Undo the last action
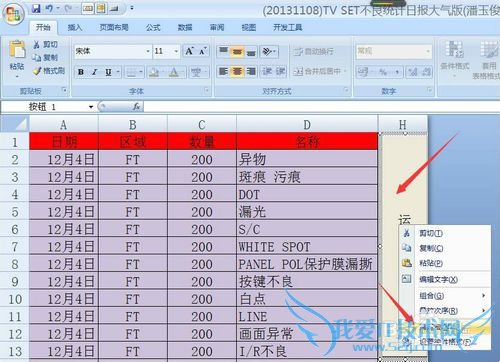The height and width of the screenshot is (362, 500). click(49, 9)
